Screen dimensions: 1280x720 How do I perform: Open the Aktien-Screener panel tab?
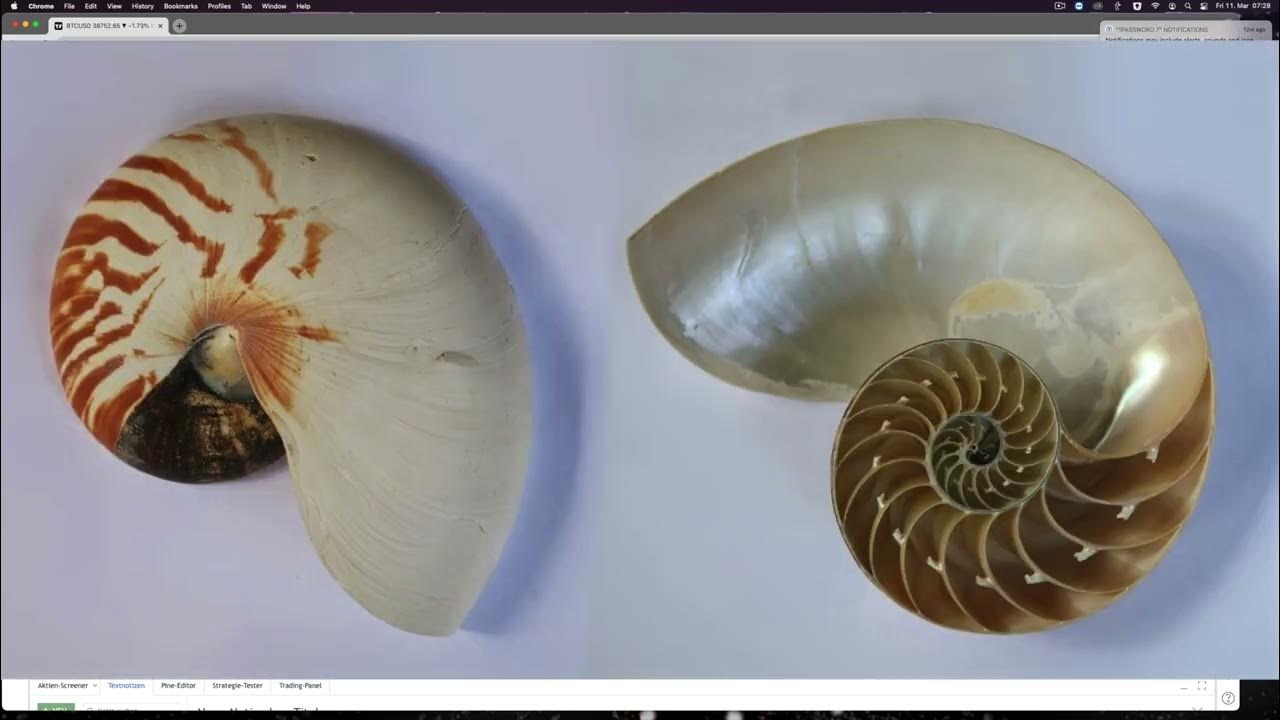pos(63,686)
